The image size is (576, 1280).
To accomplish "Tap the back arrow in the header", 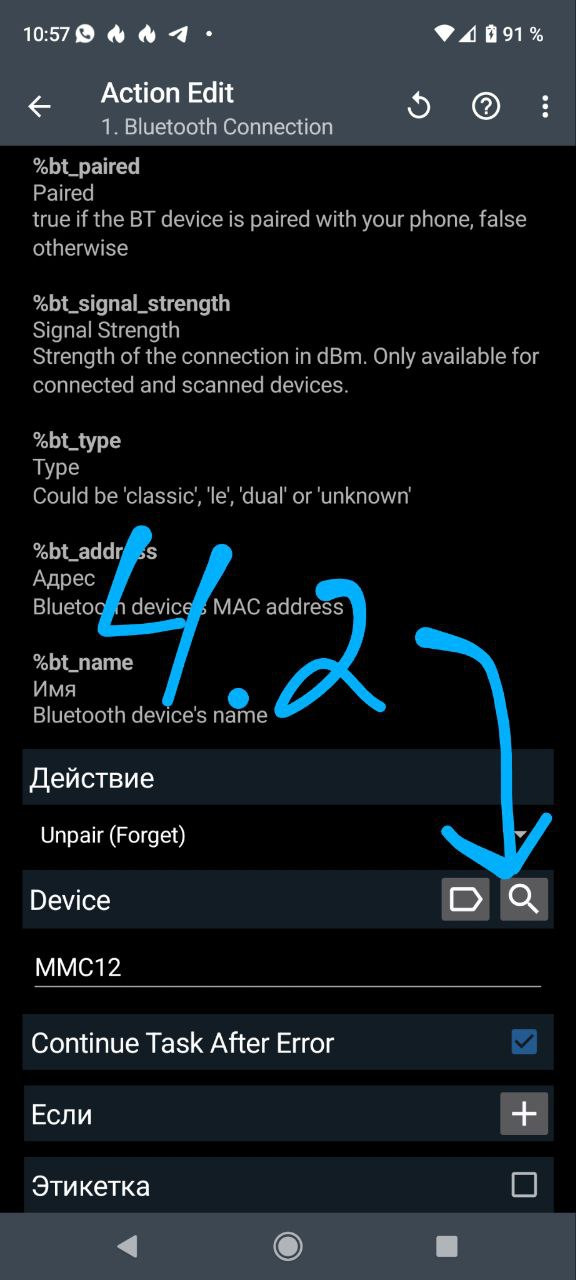I will tap(39, 107).
